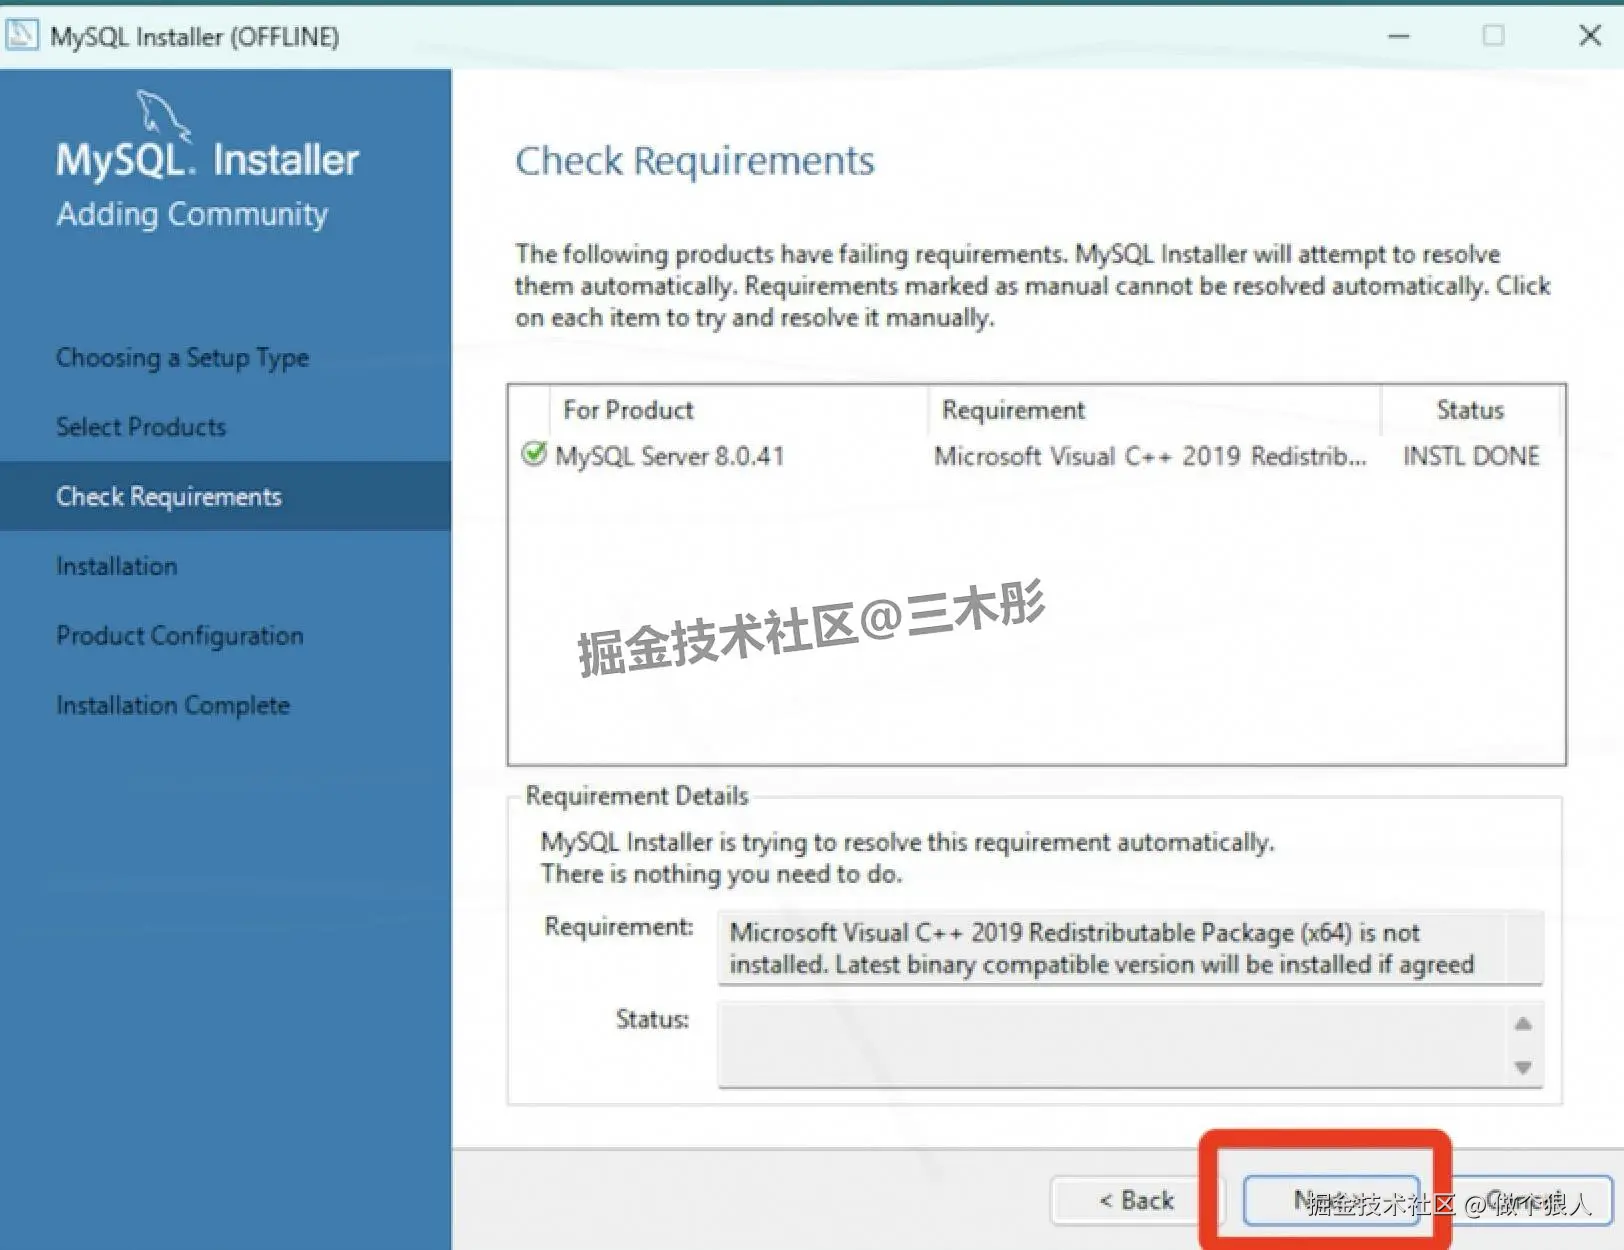
Task: Click inside the Status scrollable text area
Action: pos(1110,1045)
